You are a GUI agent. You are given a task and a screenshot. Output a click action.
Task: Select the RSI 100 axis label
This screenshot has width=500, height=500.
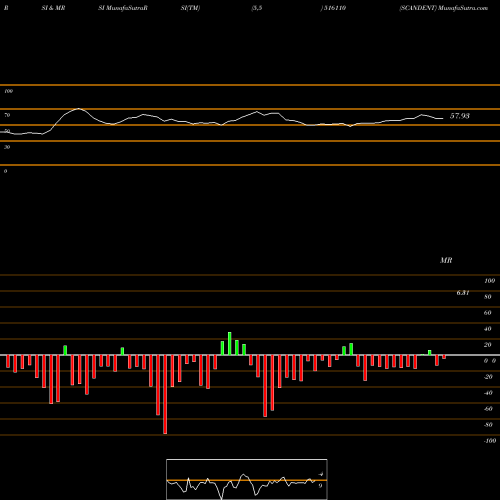[9, 91]
